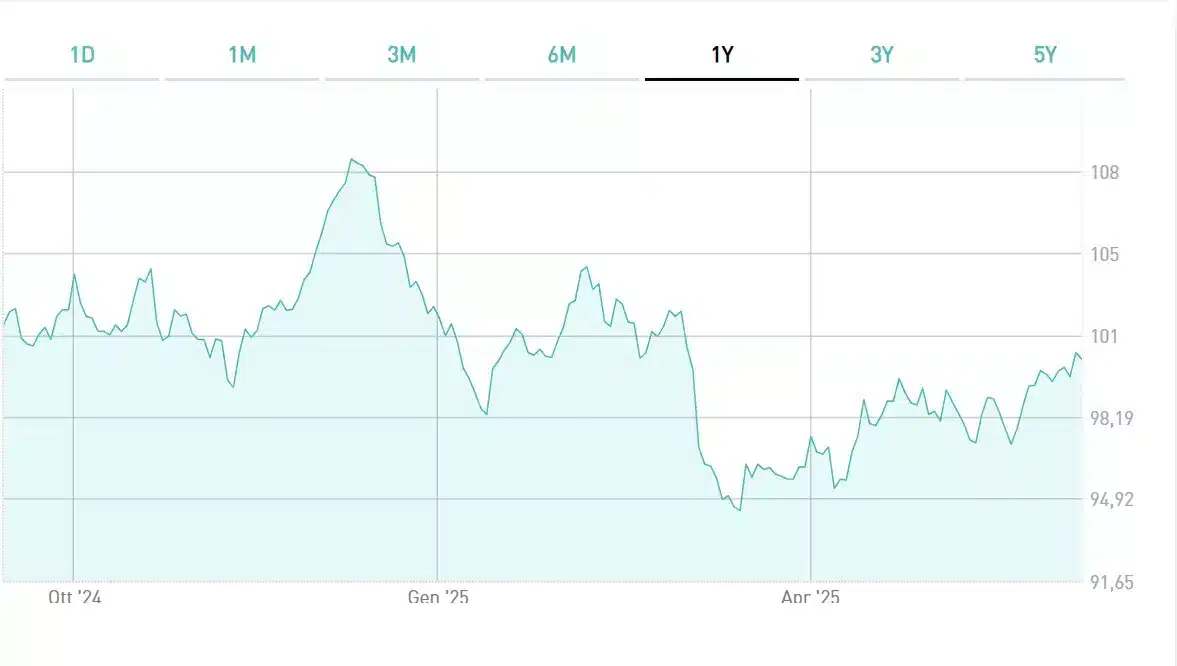
Task: Click the 108 y-axis price label
Action: [1105, 173]
